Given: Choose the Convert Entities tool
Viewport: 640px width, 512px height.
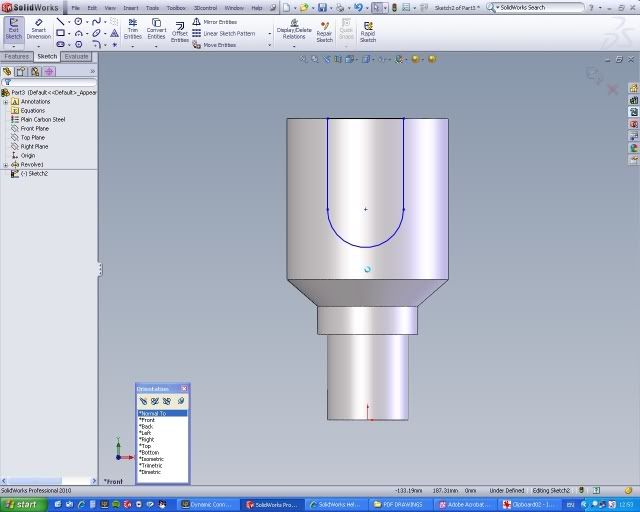Looking at the screenshot, I should 156,28.
